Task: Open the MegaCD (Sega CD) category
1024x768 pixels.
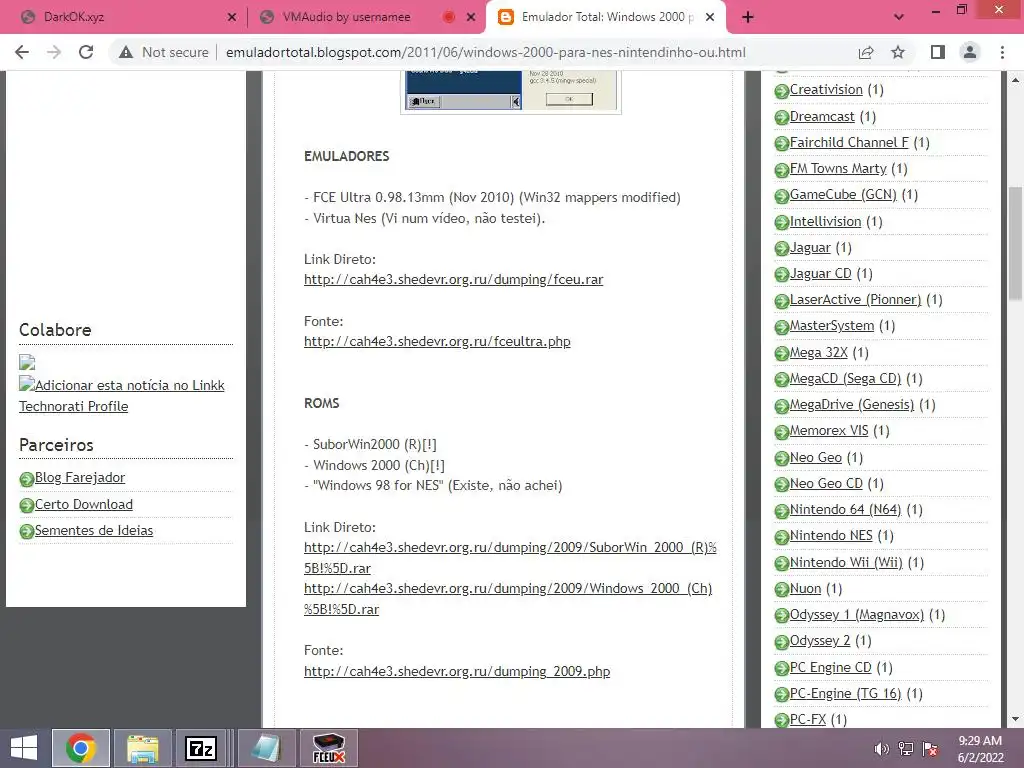Action: click(x=845, y=379)
